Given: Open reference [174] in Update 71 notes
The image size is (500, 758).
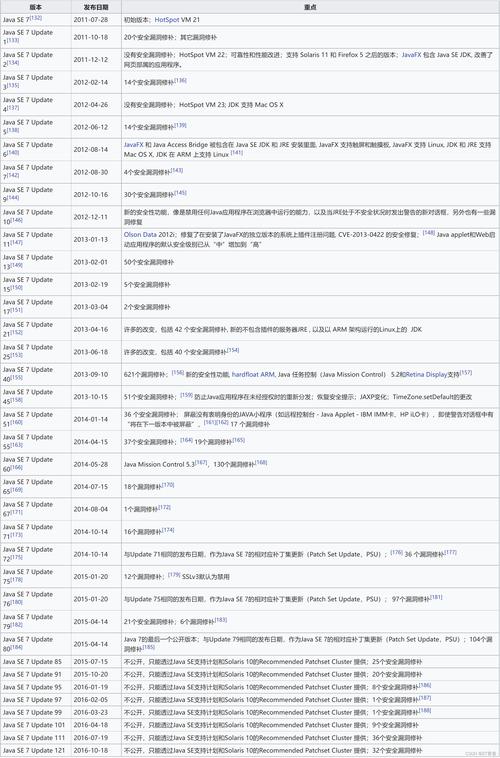Looking at the screenshot, I should click(167, 530).
